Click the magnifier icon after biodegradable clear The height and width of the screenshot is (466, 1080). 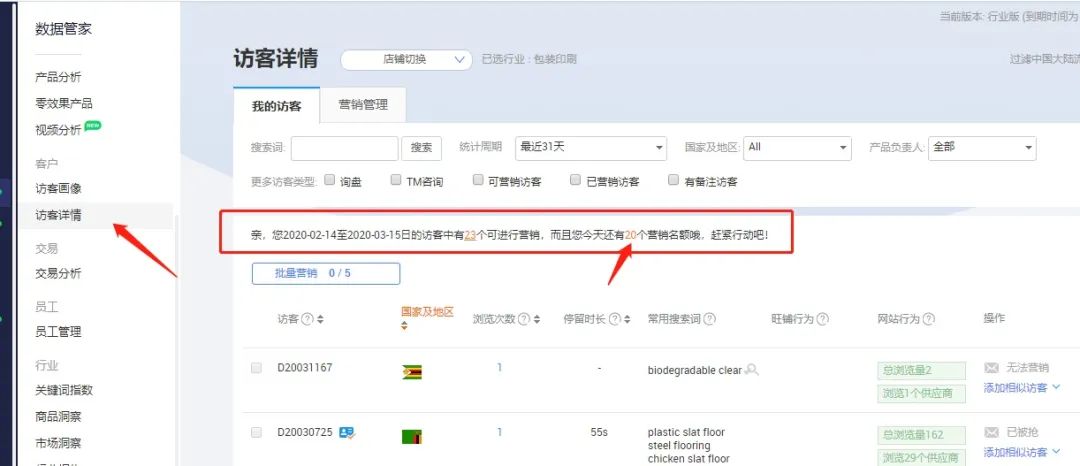(x=752, y=370)
